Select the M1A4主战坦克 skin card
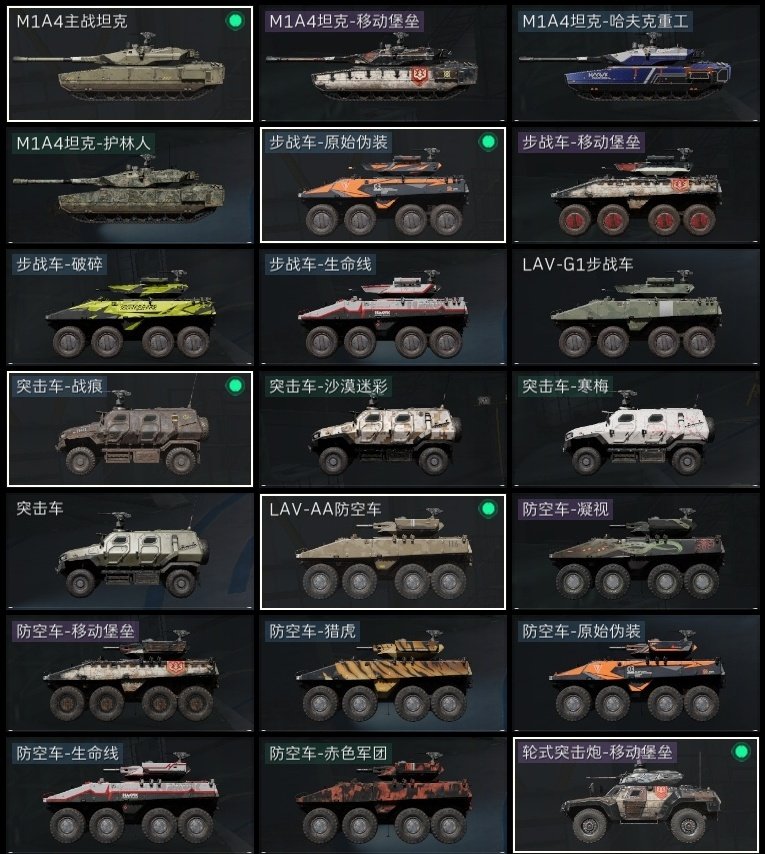 [x=130, y=64]
